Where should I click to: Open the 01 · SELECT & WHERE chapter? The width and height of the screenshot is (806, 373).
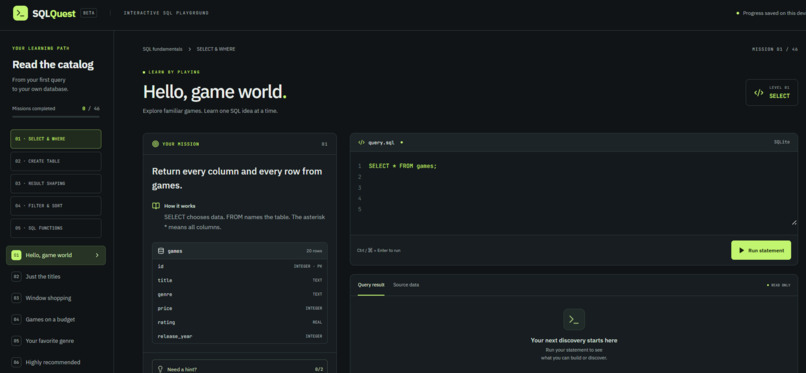coord(56,139)
